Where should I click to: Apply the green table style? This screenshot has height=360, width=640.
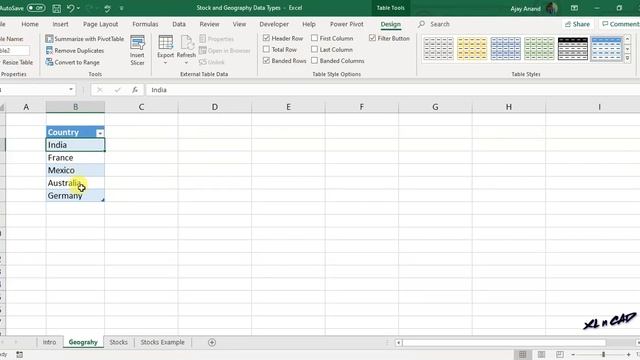539,49
